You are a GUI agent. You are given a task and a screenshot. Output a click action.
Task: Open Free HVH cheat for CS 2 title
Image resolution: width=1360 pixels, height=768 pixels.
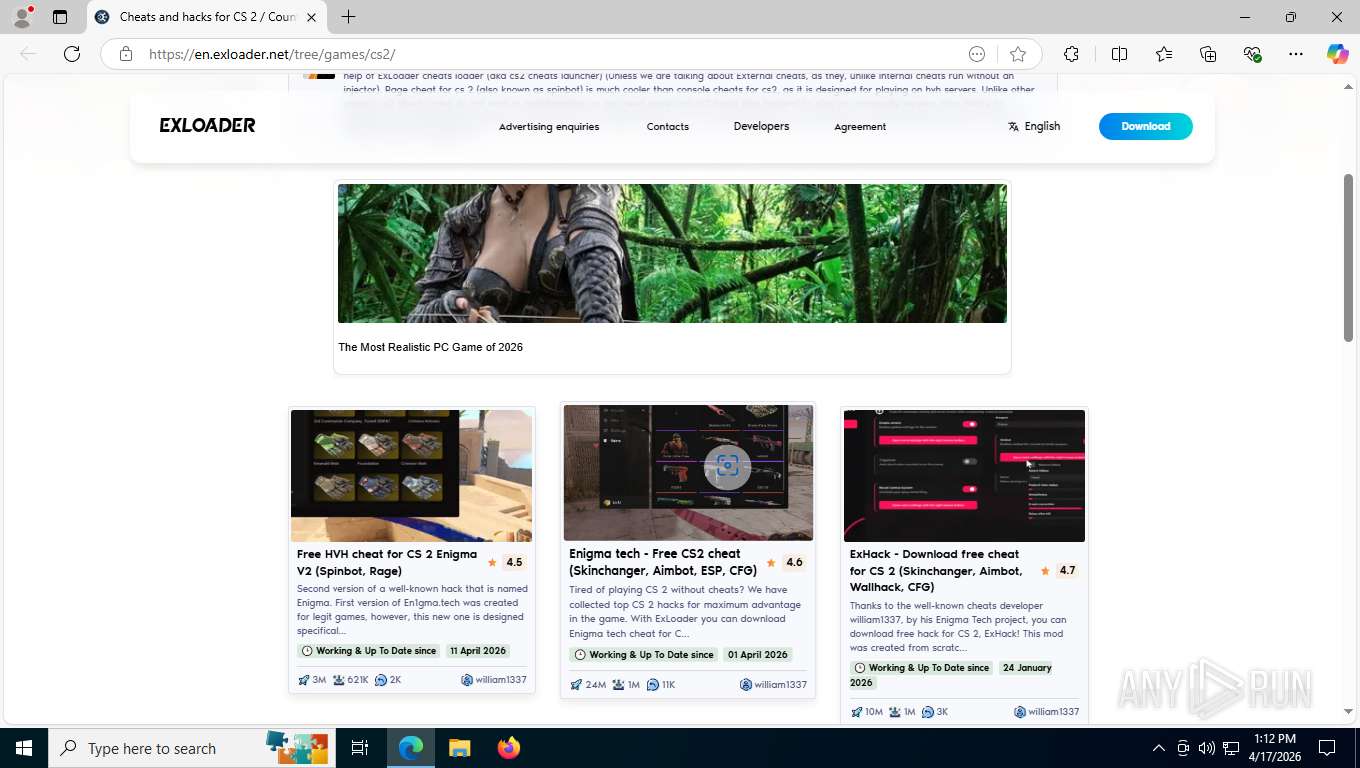point(387,562)
